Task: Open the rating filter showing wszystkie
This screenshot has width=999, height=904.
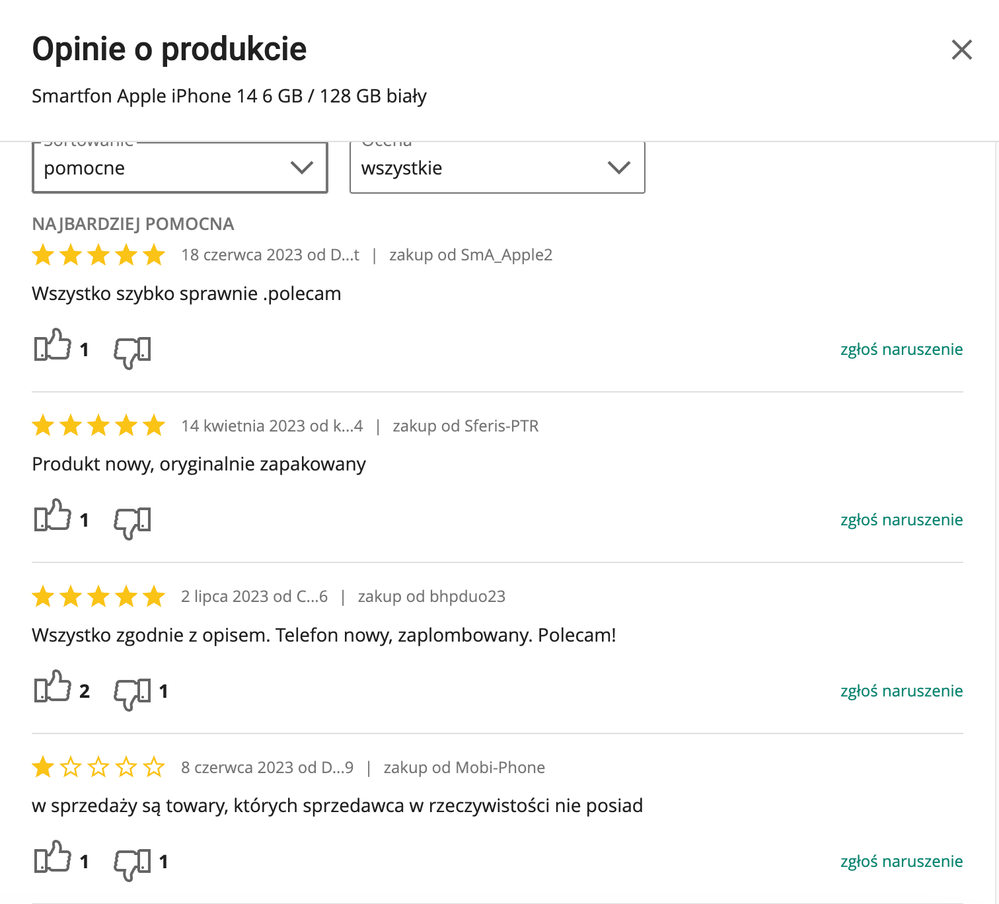Action: (497, 168)
